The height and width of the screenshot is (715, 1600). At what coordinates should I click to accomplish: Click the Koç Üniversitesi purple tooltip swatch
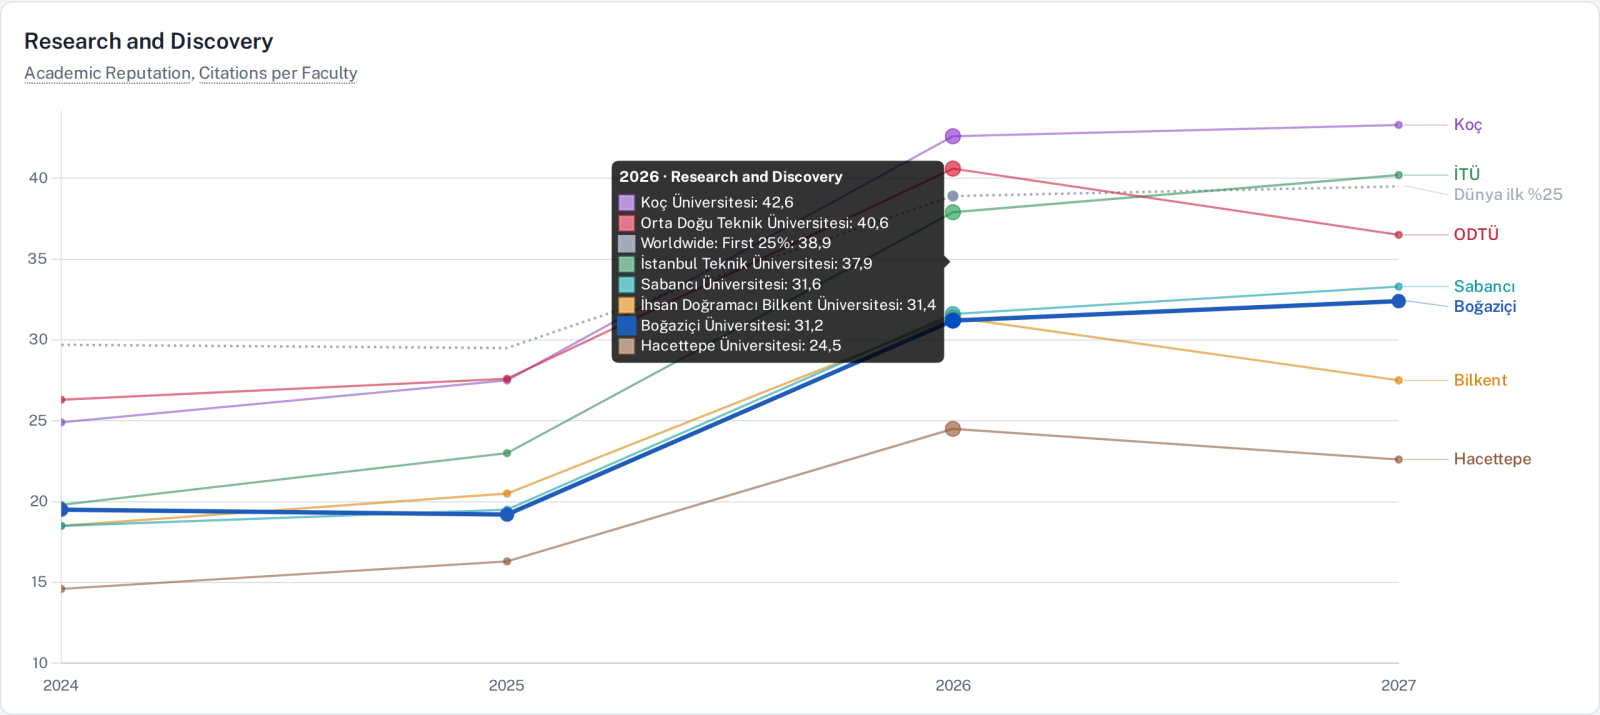(x=627, y=203)
